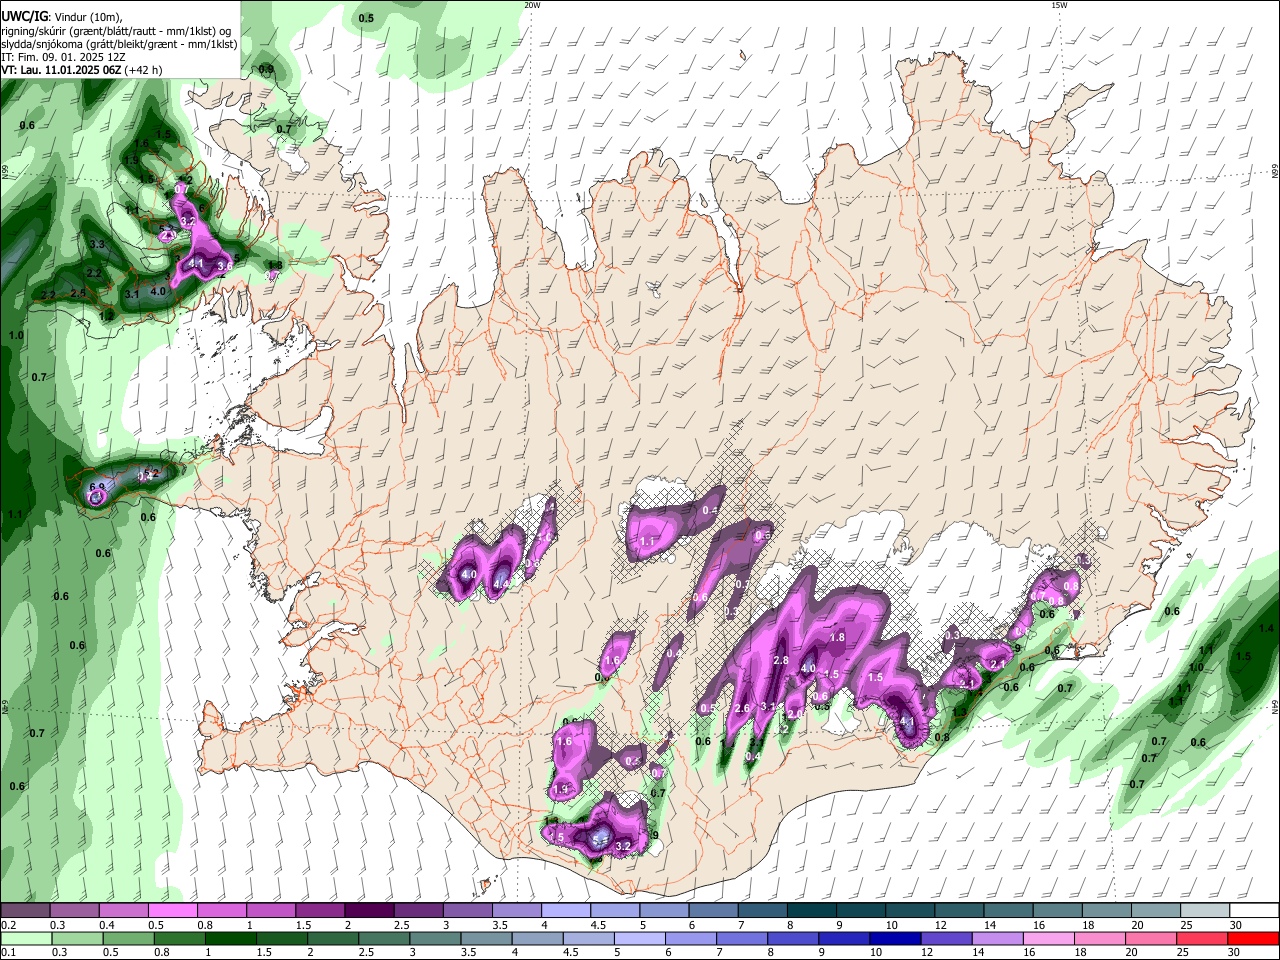
Task: Pick the white legend swatch labeled 30
Action: point(1253,911)
